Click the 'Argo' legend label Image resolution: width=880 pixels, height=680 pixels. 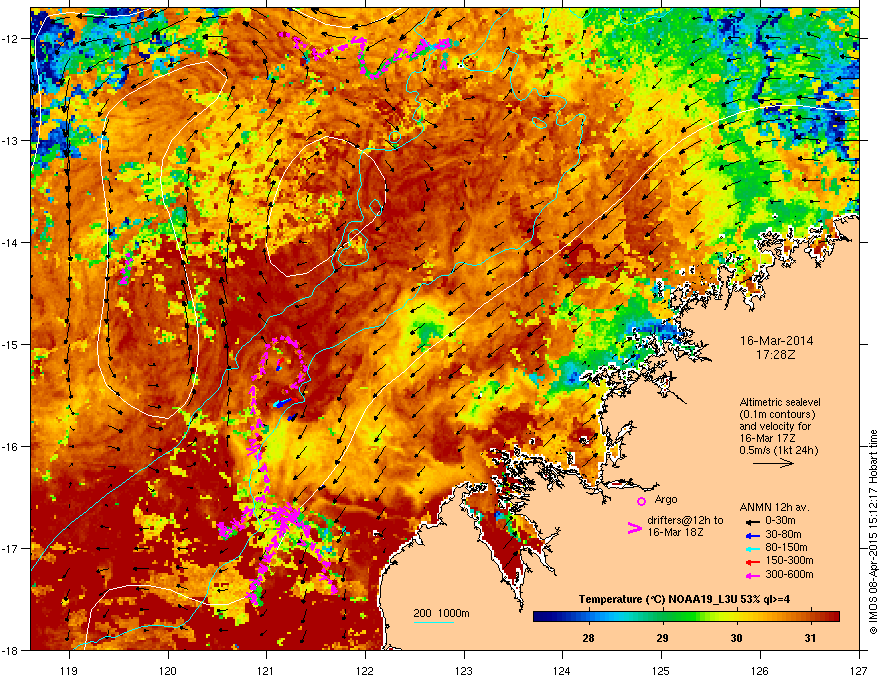(666, 499)
